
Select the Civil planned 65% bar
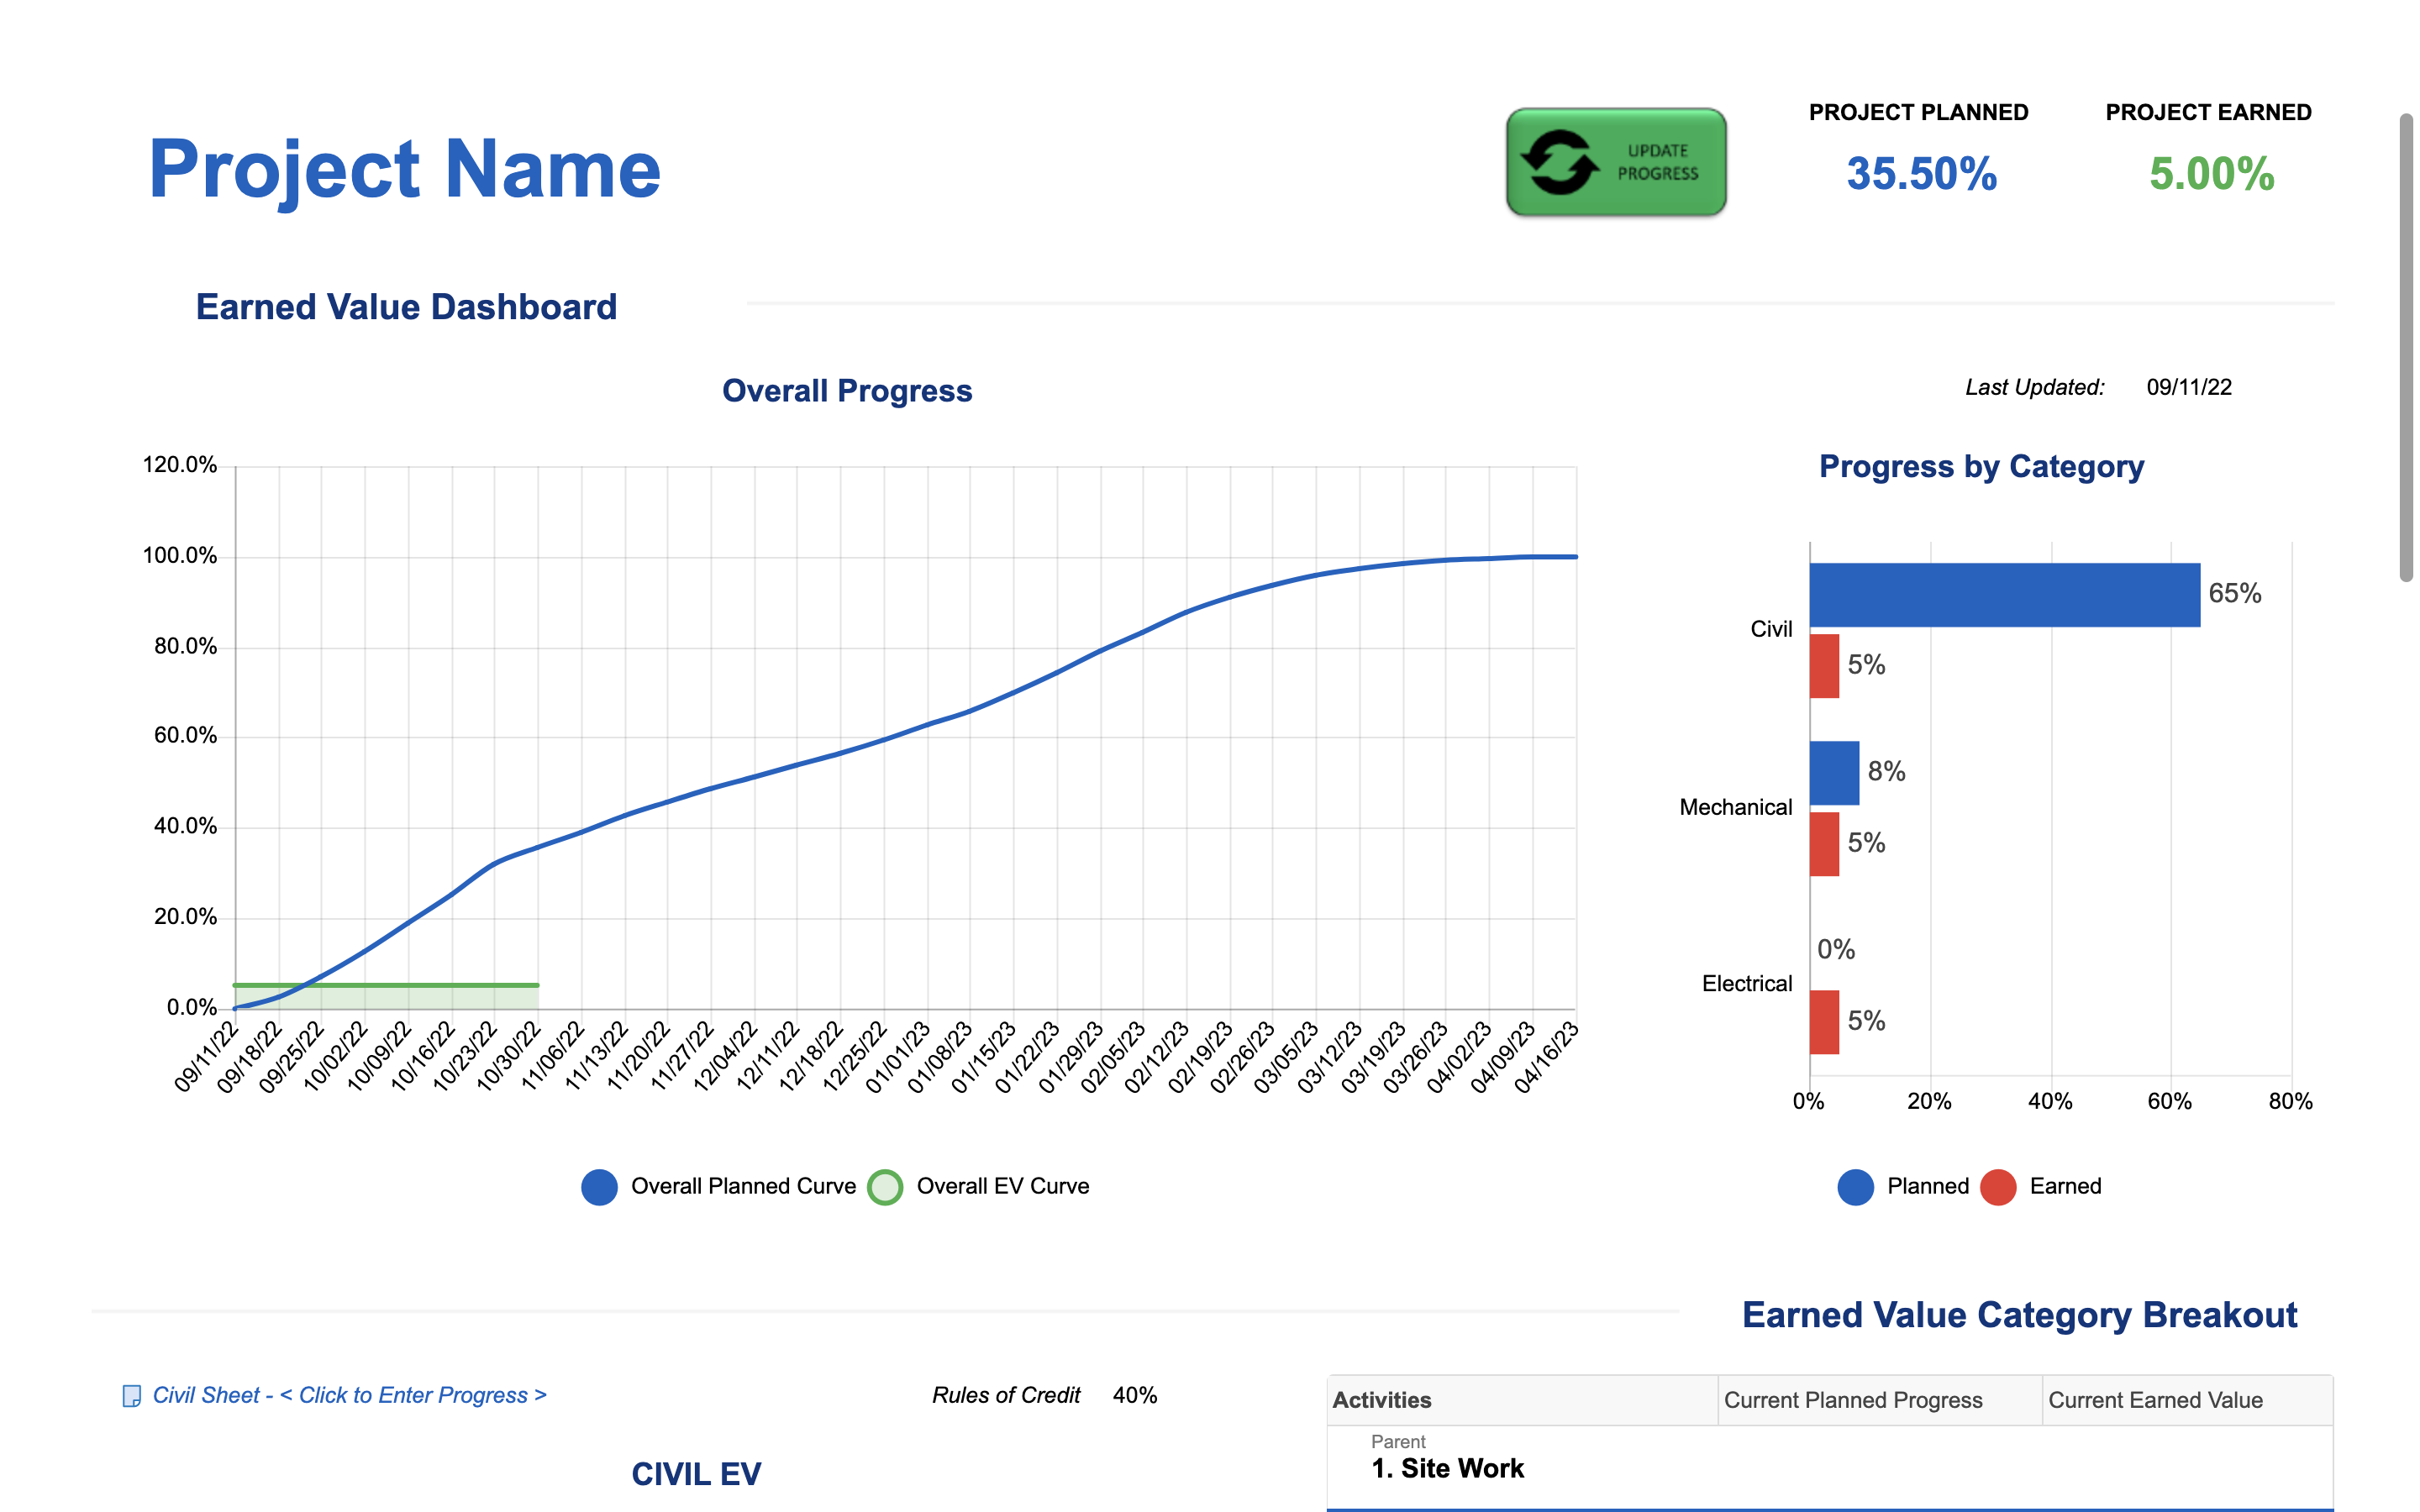(x=2004, y=595)
